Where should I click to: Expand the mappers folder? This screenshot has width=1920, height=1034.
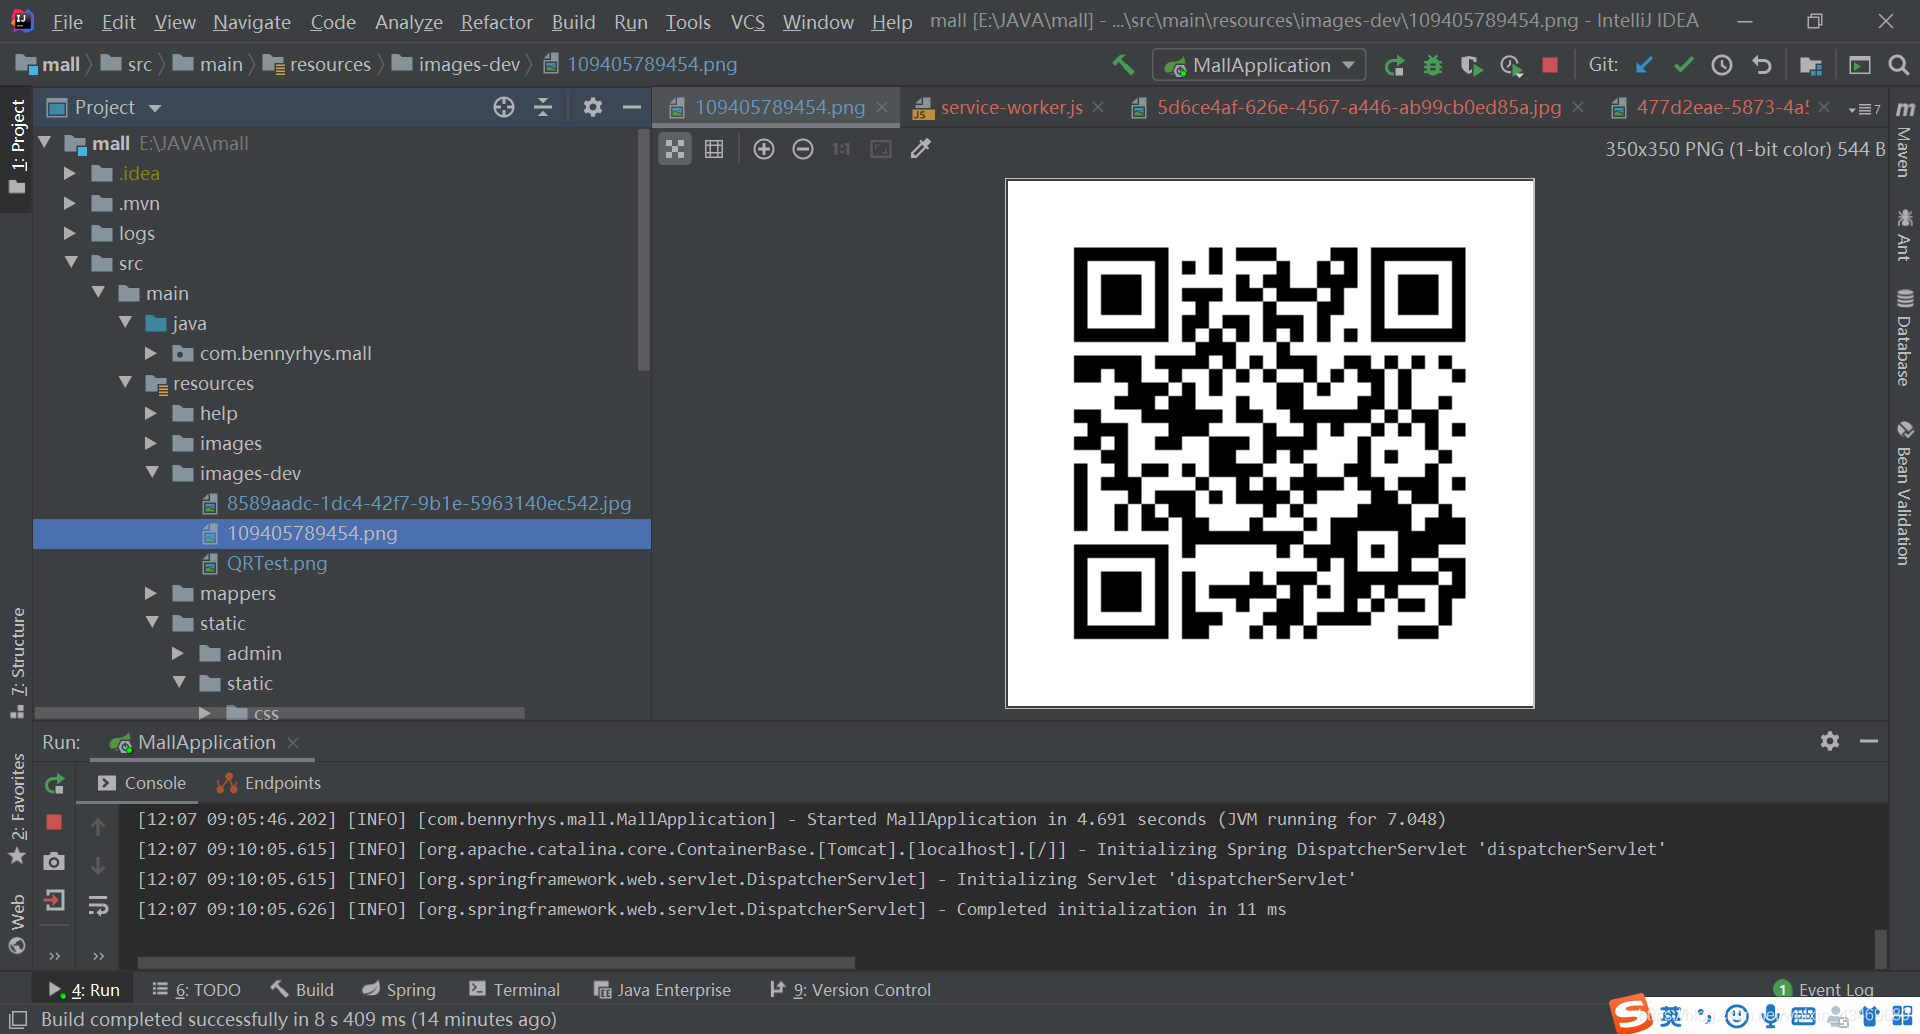pos(151,593)
